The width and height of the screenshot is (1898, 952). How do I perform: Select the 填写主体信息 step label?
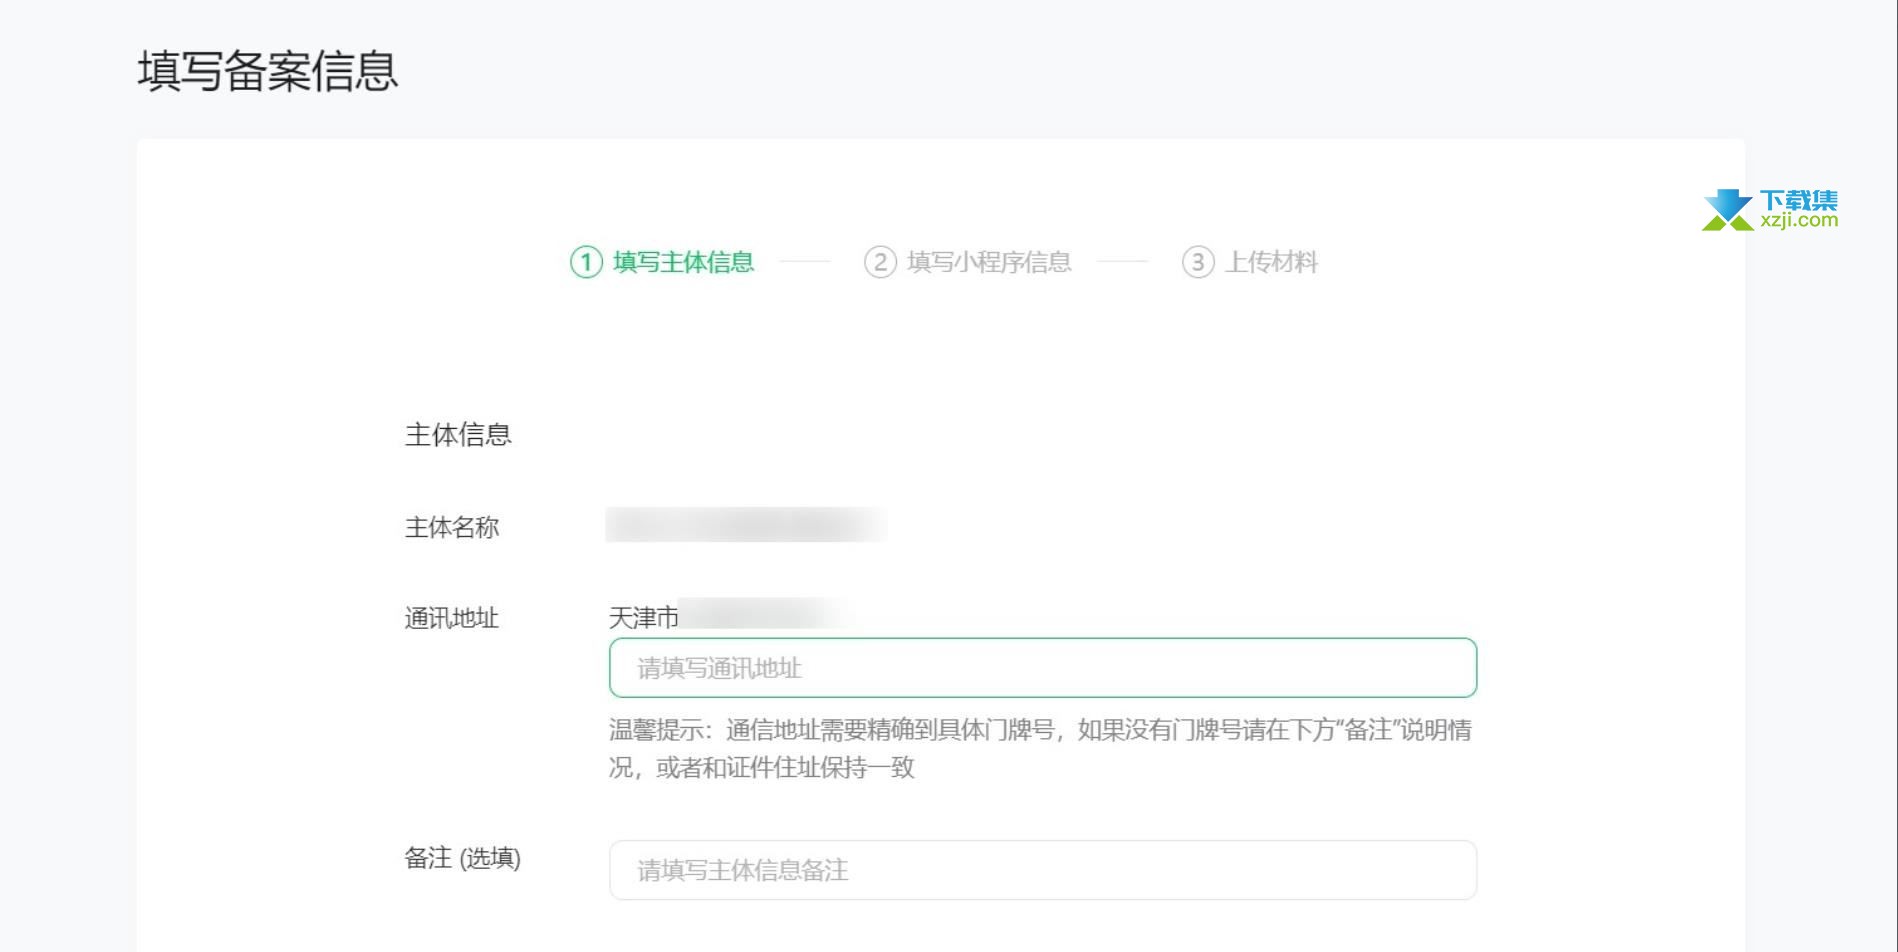(683, 262)
